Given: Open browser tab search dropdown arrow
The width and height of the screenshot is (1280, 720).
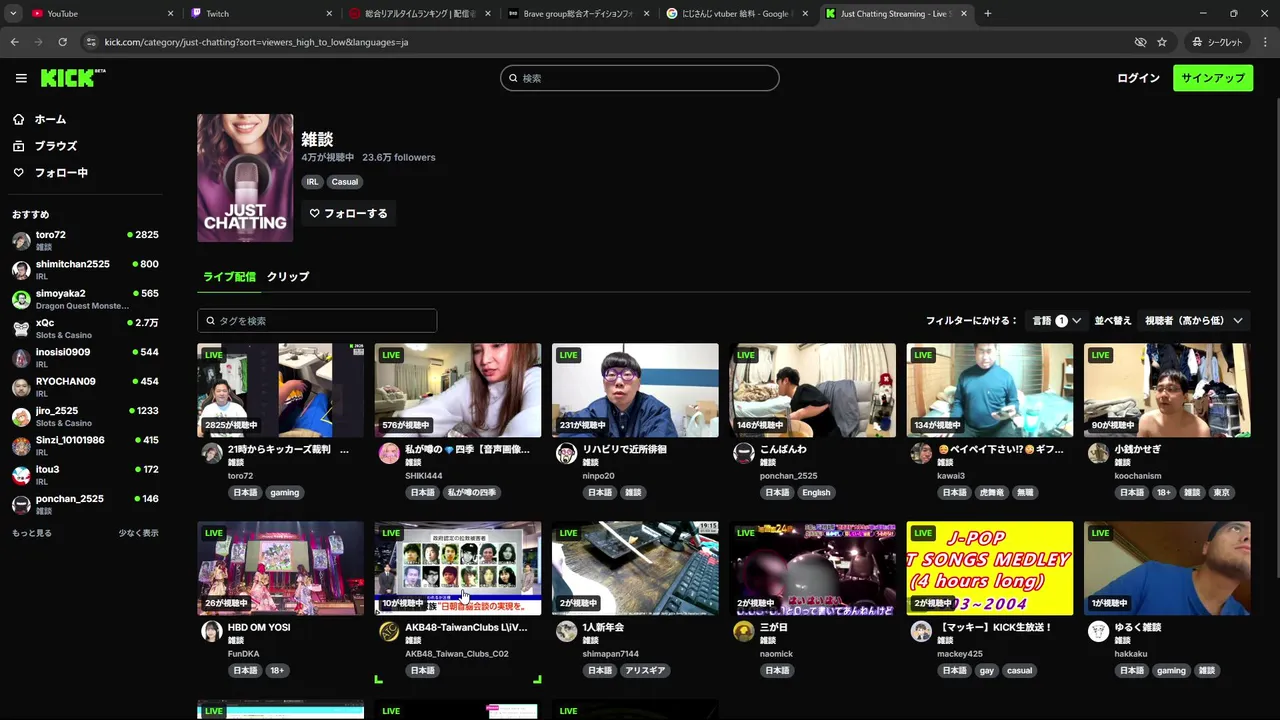Looking at the screenshot, I should click(14, 14).
